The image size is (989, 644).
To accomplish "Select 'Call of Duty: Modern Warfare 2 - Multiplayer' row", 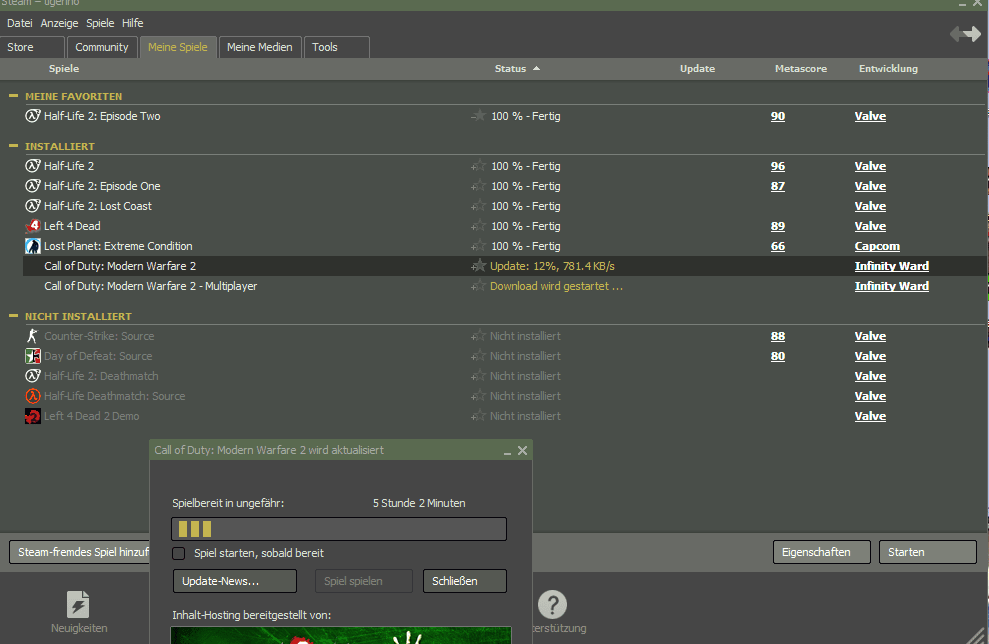I will click(x=505, y=286).
